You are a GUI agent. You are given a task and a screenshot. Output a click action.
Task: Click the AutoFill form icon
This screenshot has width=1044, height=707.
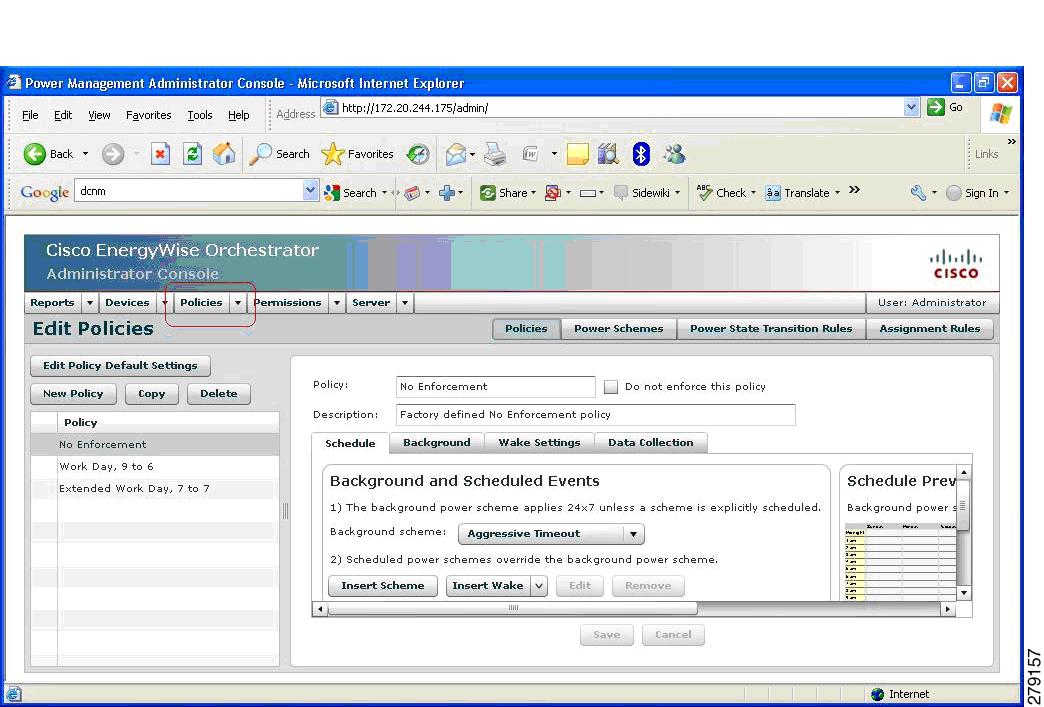pyautogui.click(x=587, y=194)
